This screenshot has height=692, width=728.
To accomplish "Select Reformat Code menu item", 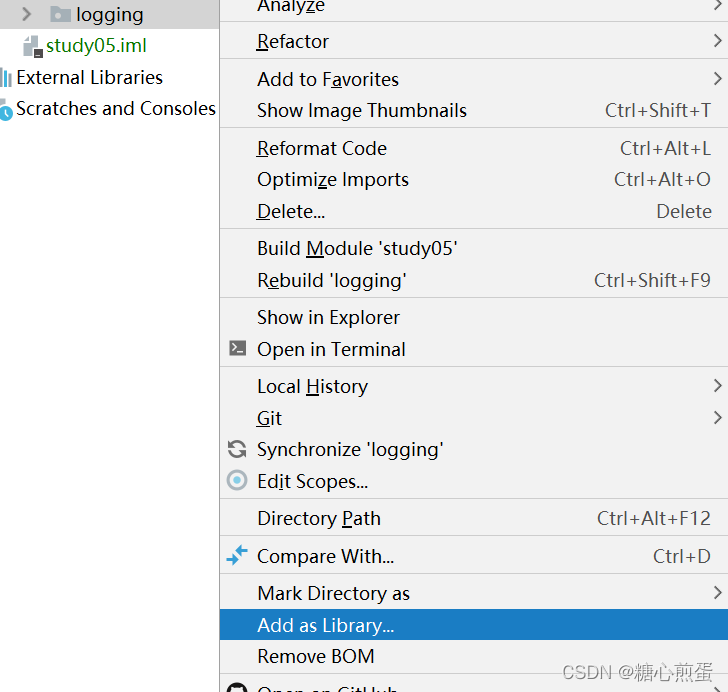I will pos(474,148).
